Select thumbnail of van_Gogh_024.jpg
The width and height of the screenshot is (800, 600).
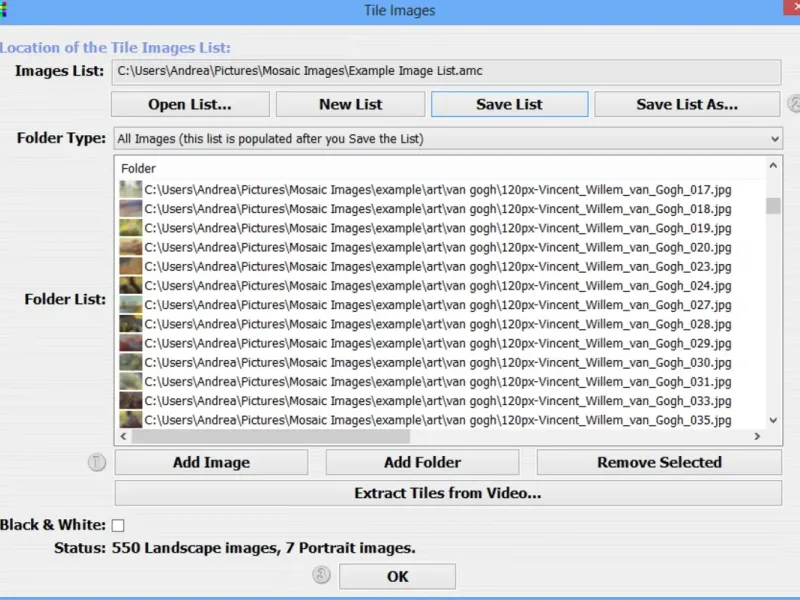tap(131, 285)
